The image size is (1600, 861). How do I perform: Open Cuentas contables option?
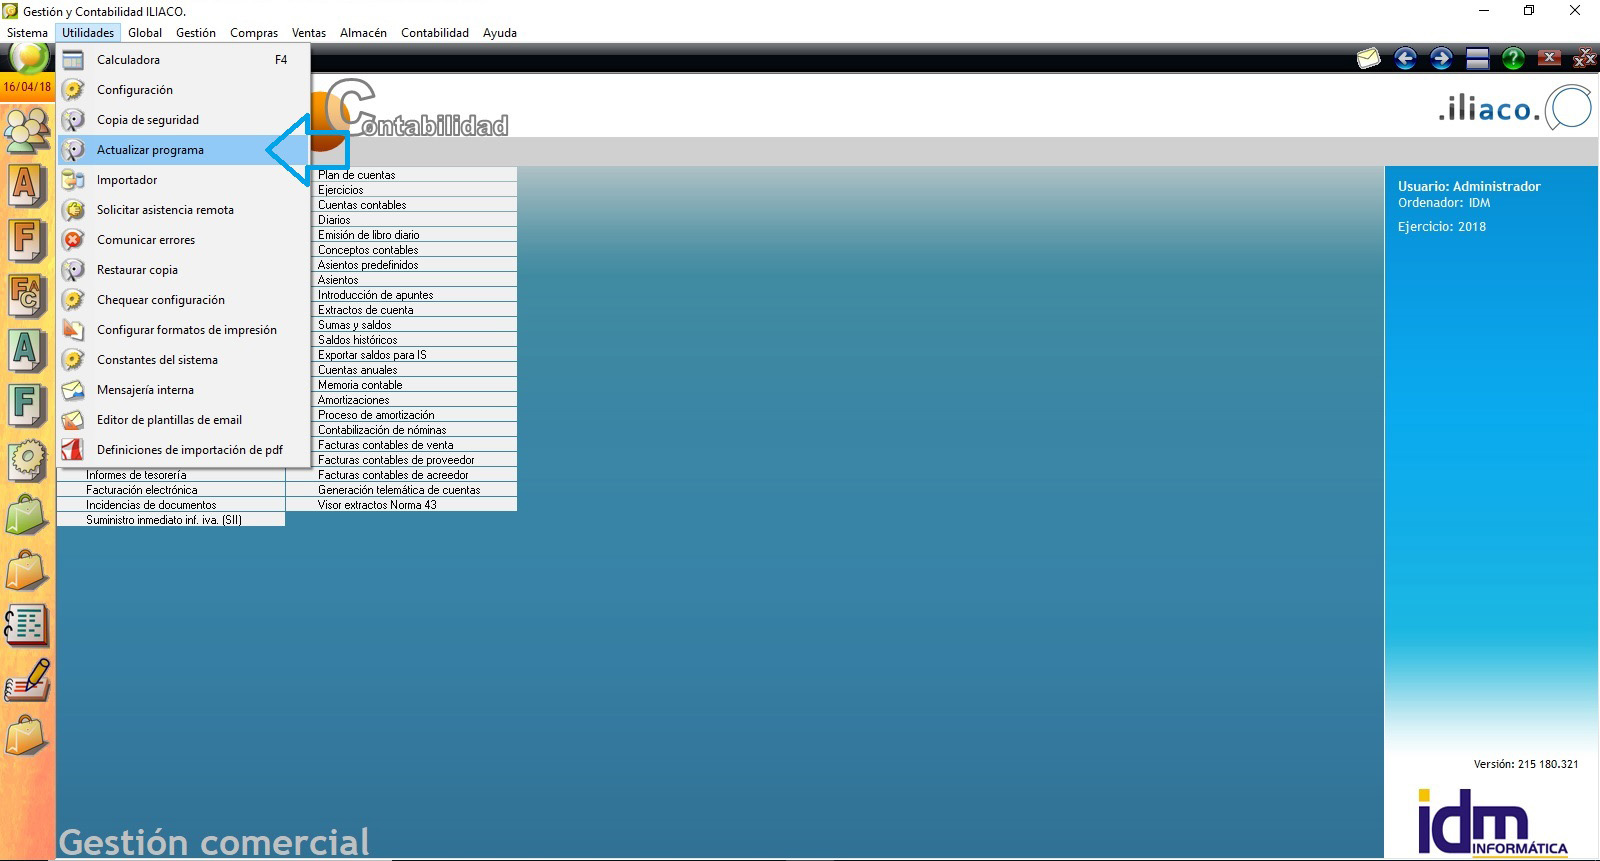(414, 205)
